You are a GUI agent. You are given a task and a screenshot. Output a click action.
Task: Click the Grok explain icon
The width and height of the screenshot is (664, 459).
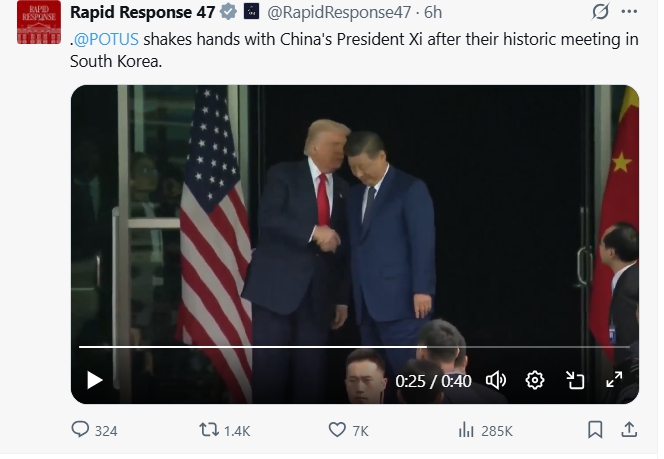click(x=601, y=13)
